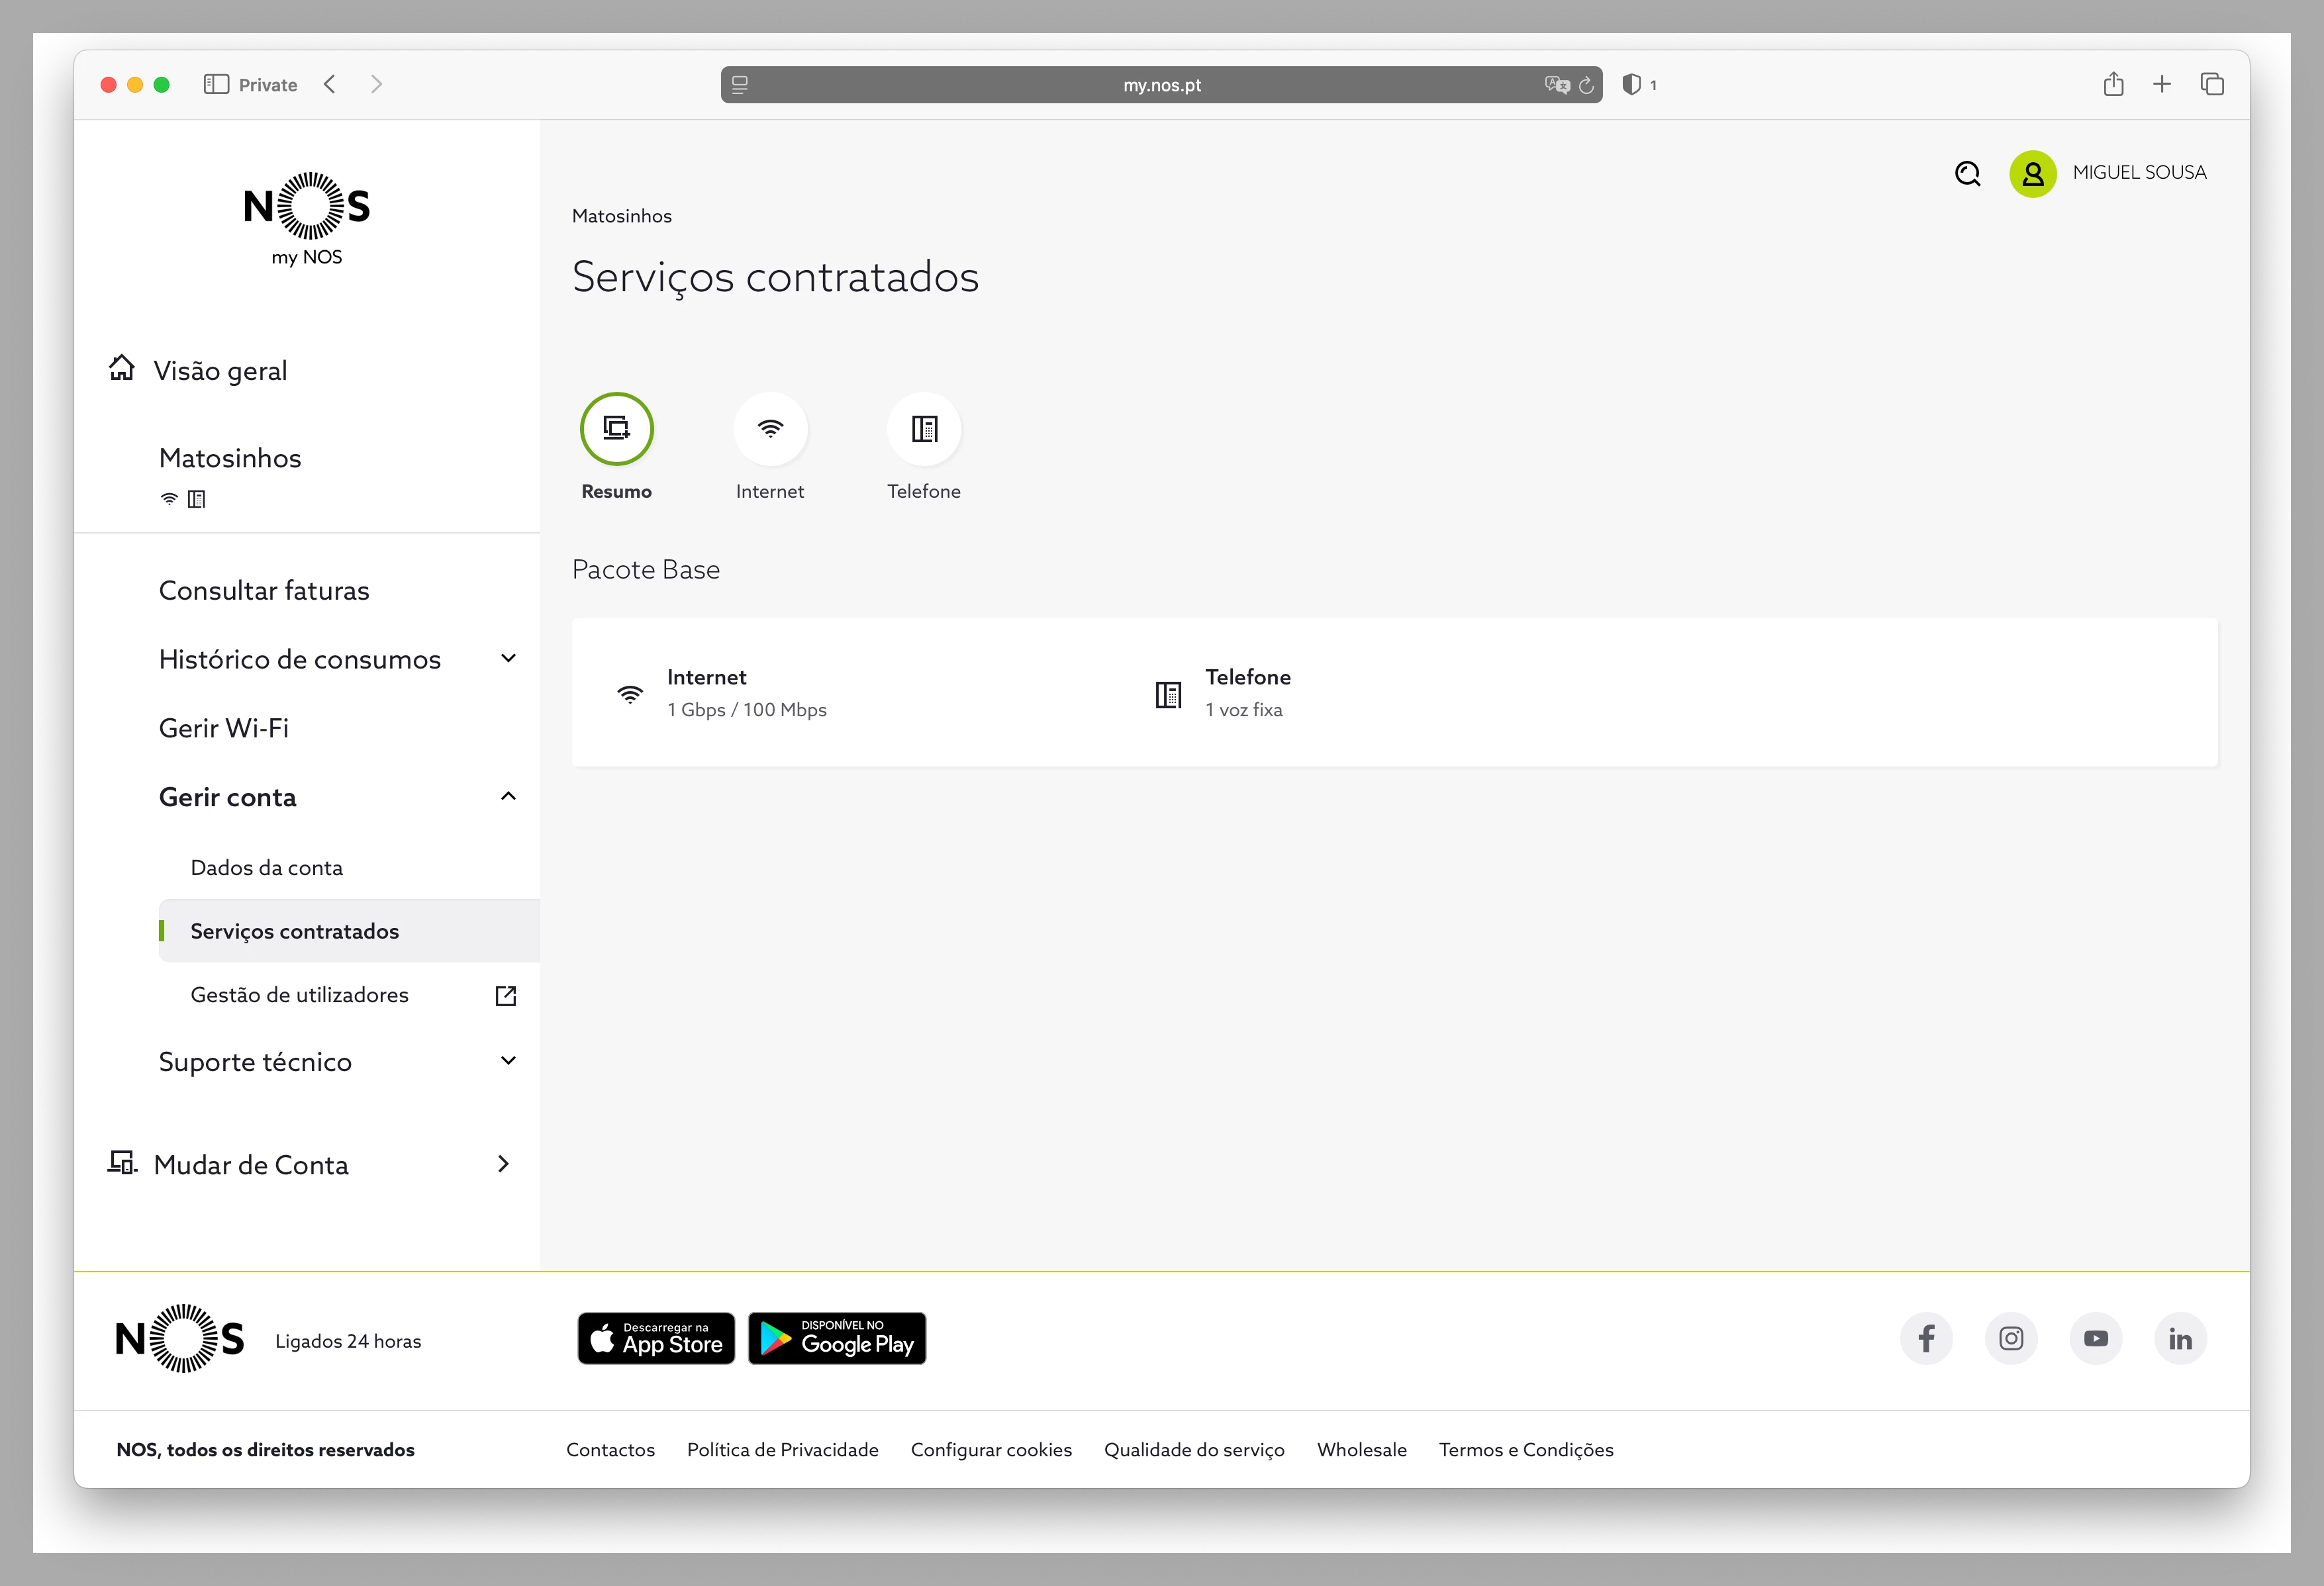The width and height of the screenshot is (2324, 1586).
Task: Open NOS Facebook page icon
Action: point(1926,1338)
